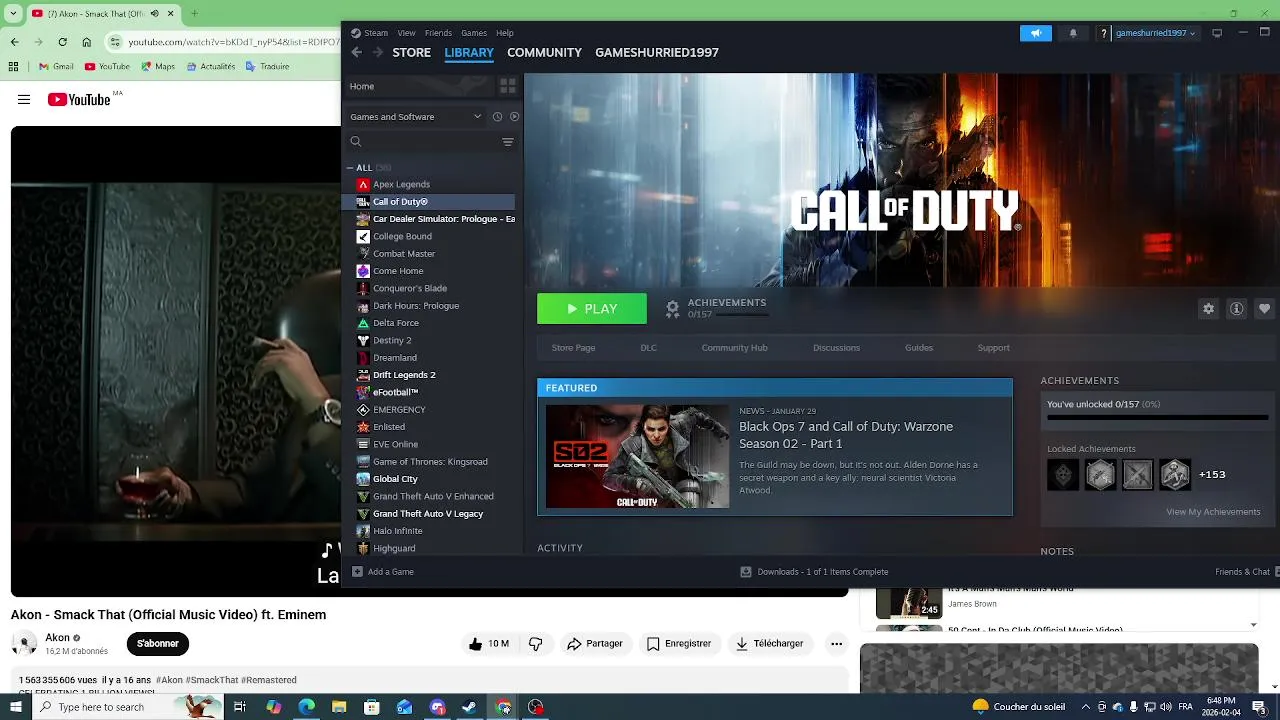
Task: Switch to the STORE tab
Action: 411,52
